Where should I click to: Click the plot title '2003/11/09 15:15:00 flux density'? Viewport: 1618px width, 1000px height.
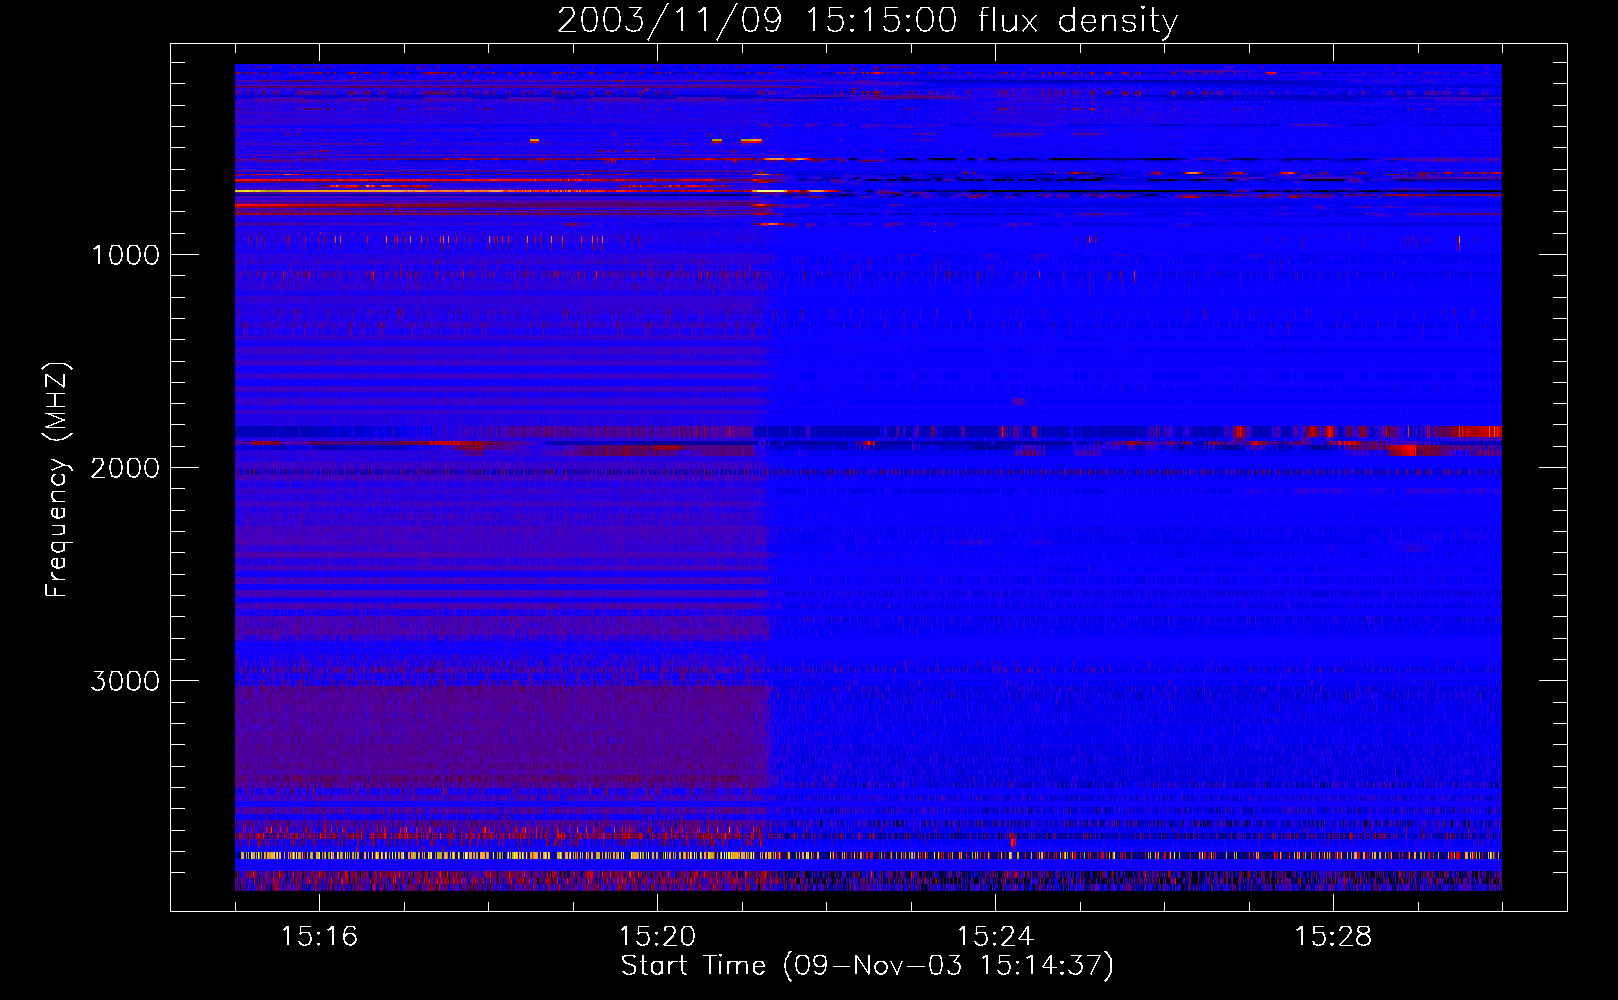click(x=867, y=20)
